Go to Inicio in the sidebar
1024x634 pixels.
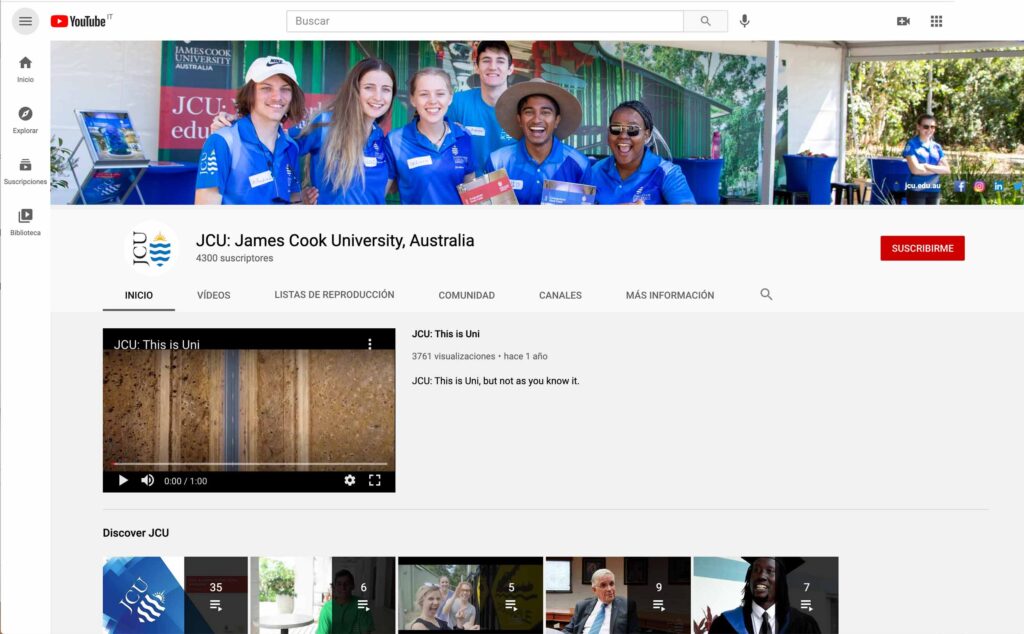point(25,69)
